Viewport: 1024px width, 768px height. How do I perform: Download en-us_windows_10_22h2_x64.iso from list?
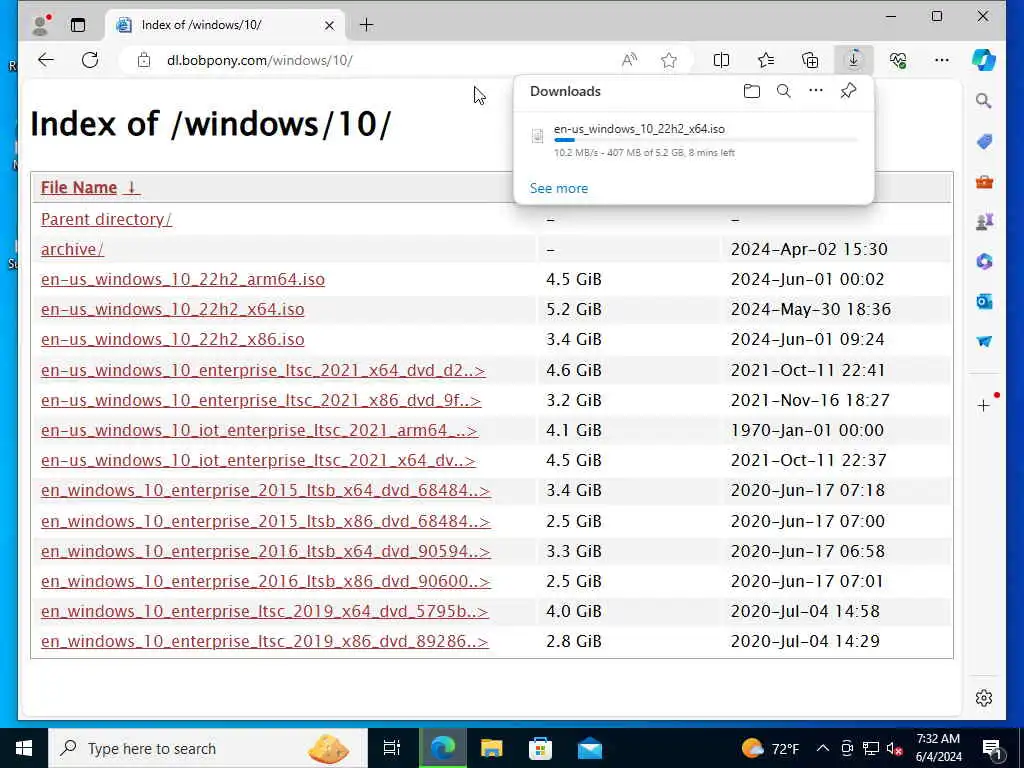point(172,309)
